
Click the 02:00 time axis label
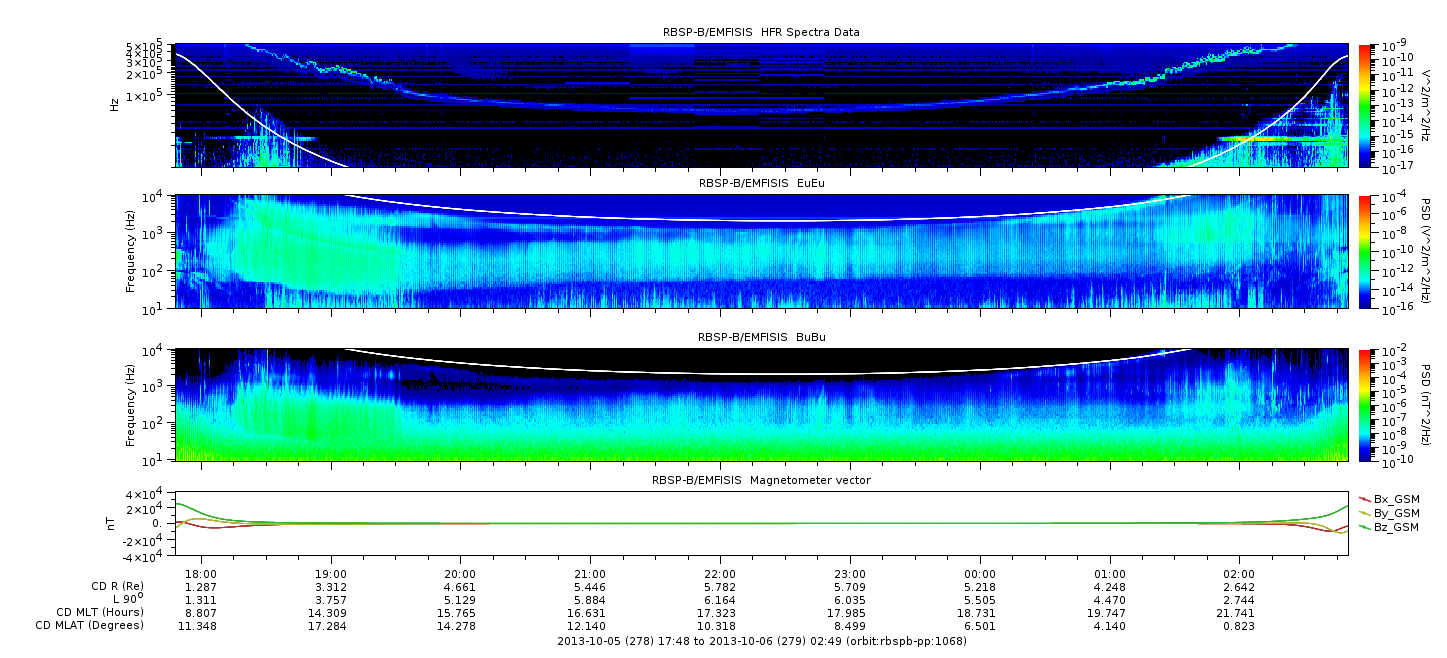(1239, 574)
